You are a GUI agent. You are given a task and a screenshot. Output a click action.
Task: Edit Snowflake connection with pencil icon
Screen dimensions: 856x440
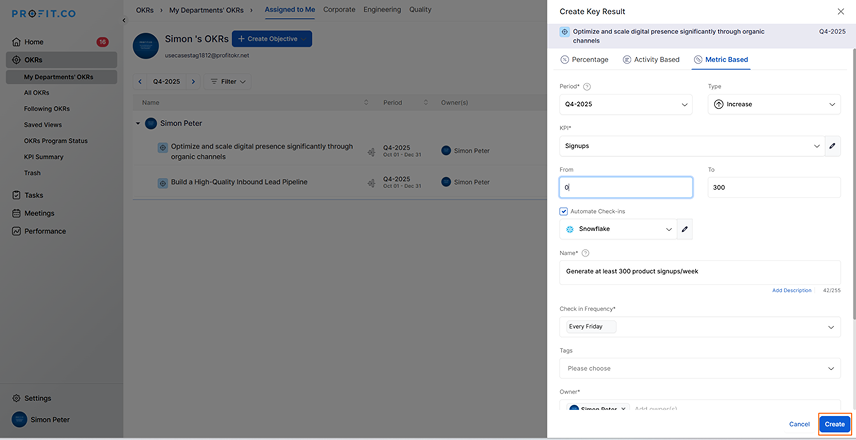click(685, 229)
